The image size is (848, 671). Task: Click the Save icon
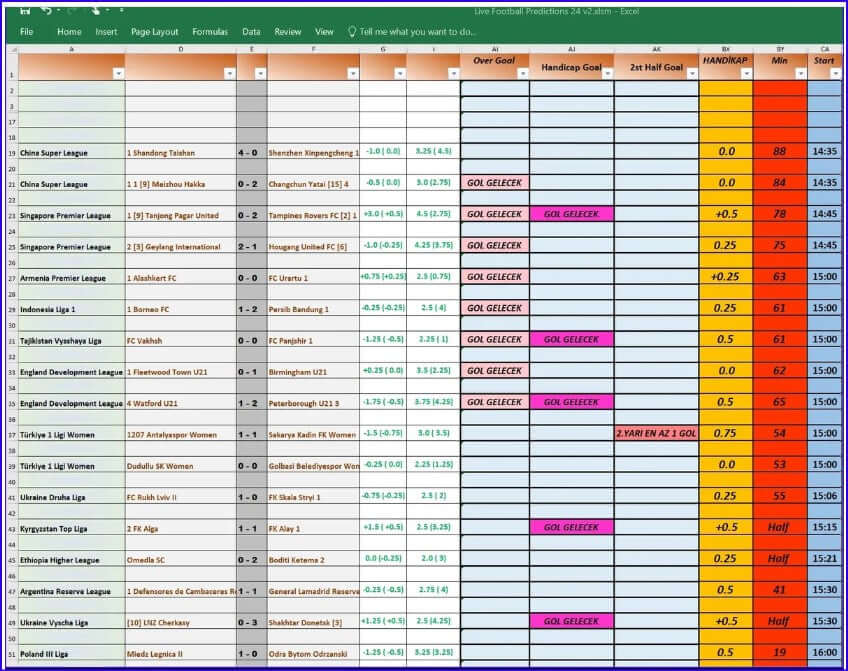tap(24, 11)
